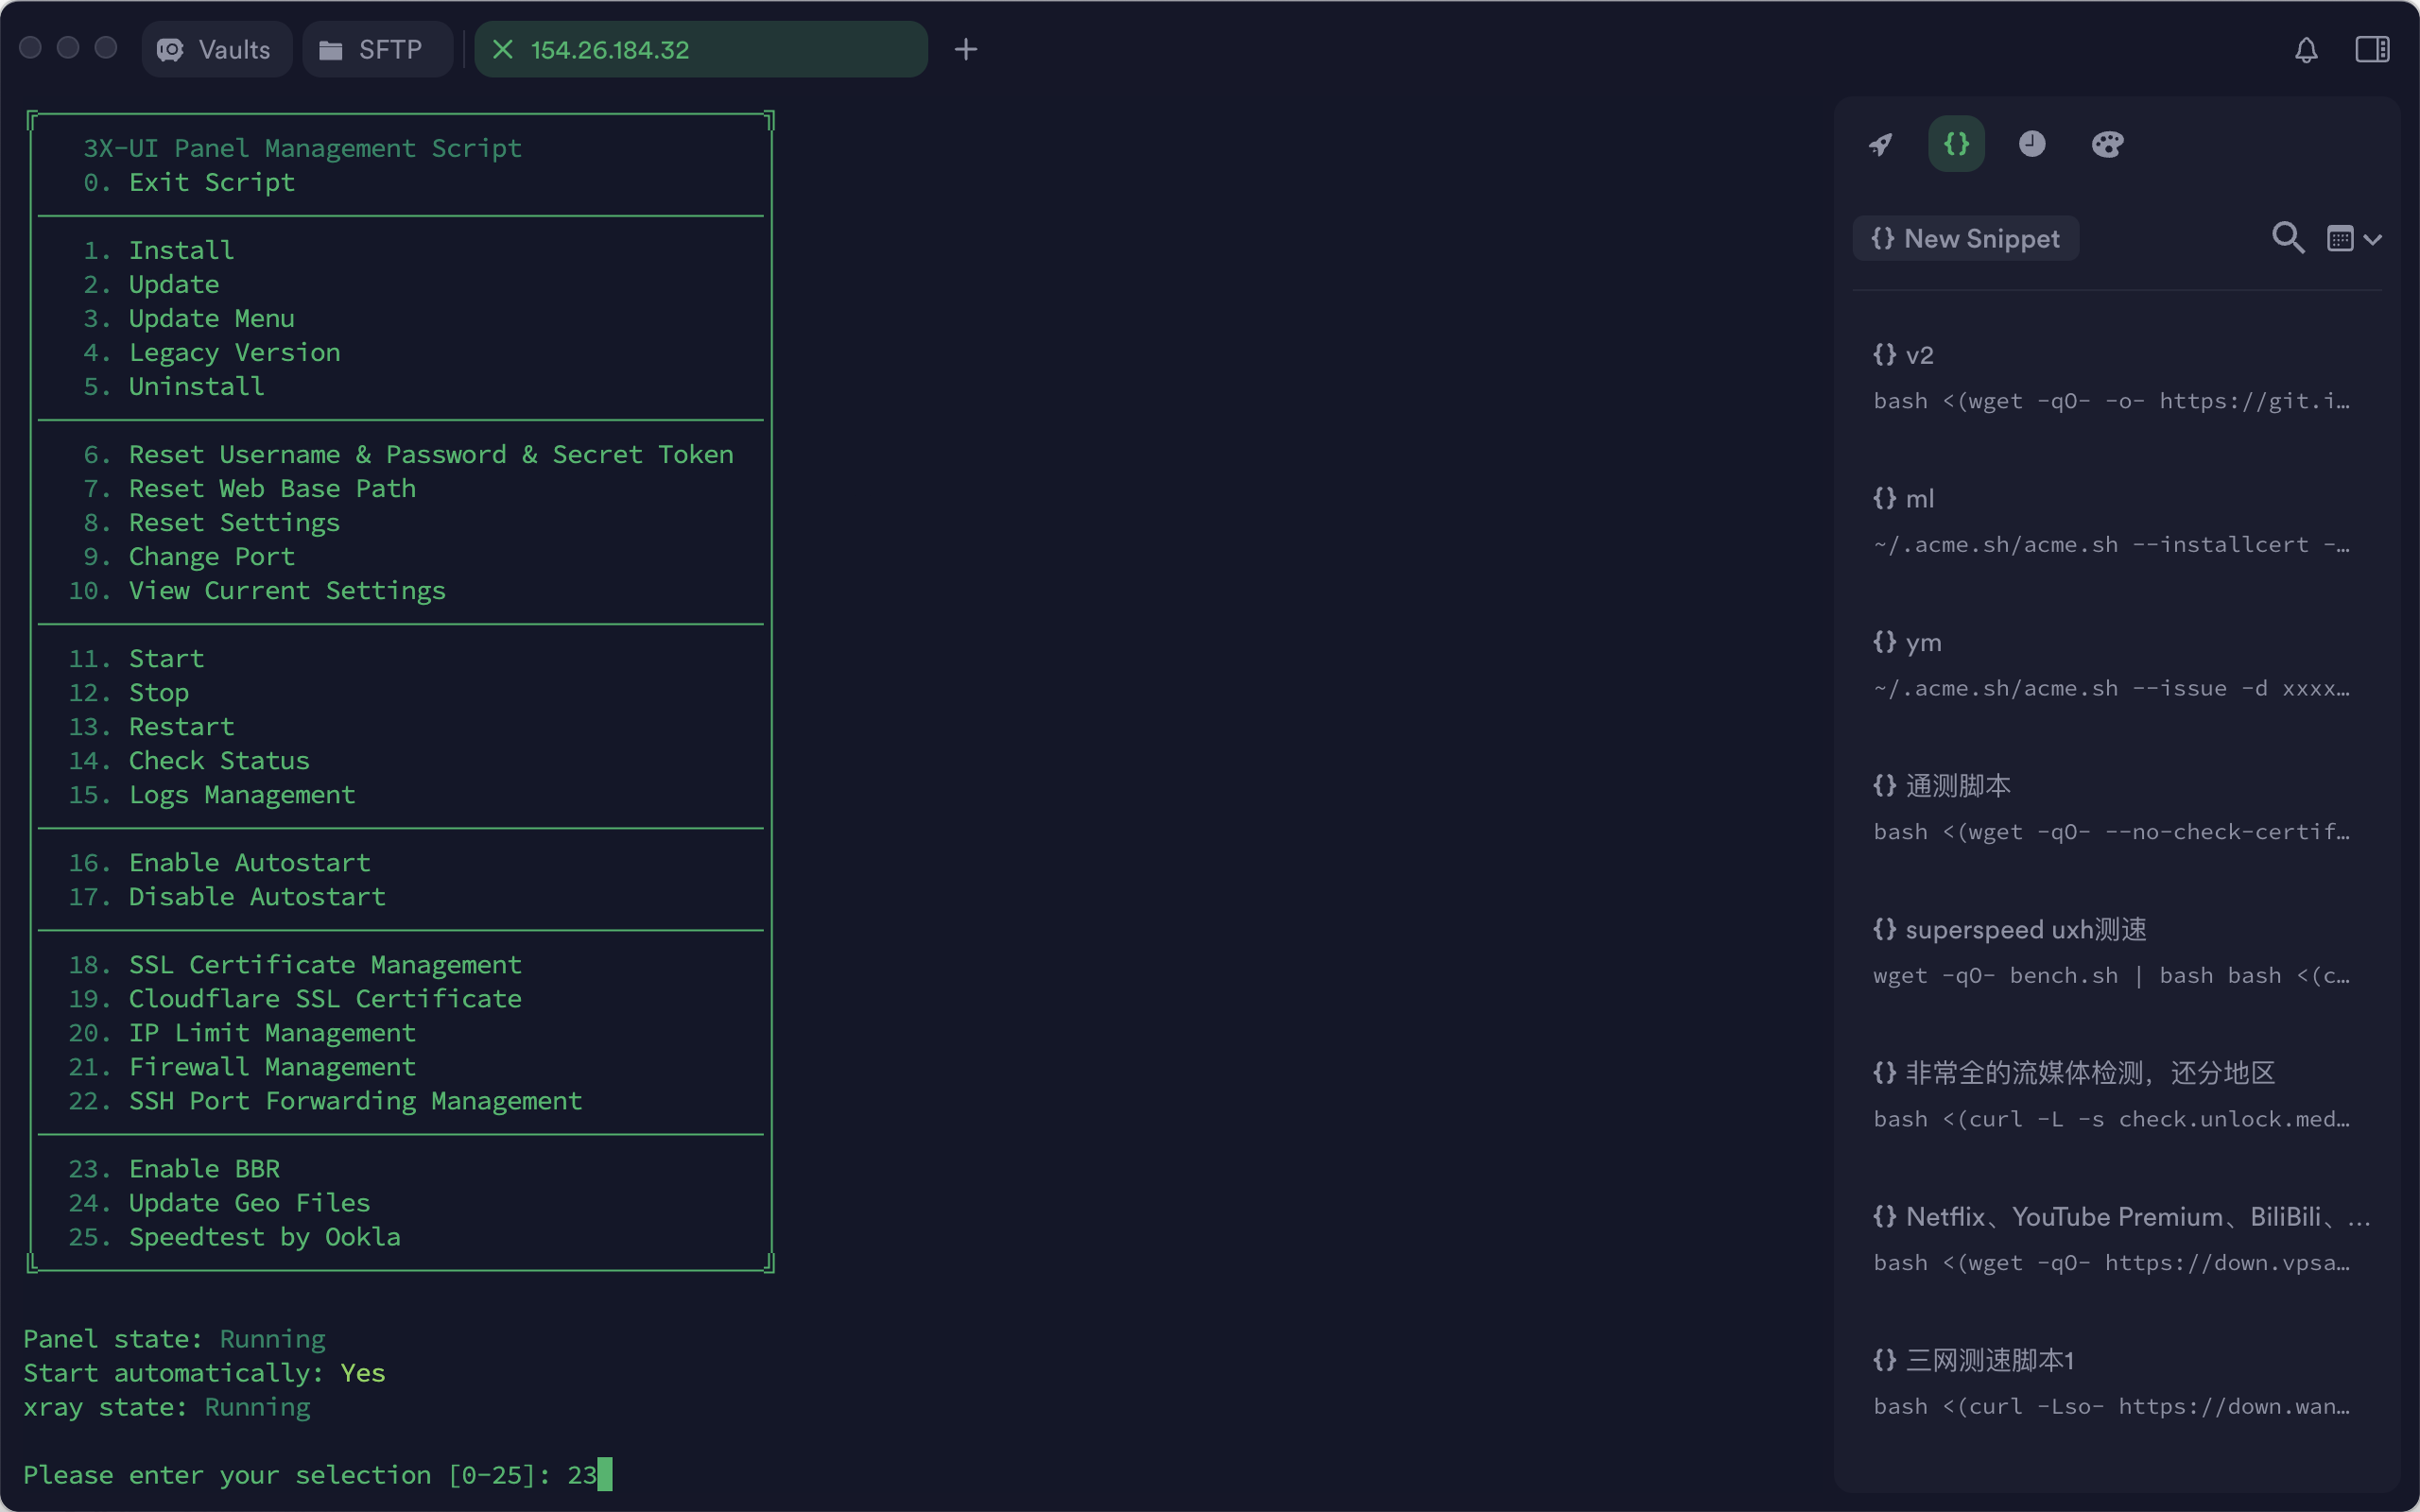Select the ml acme installcert snippet
This screenshot has width=2420, height=1512.
pyautogui.click(x=2110, y=522)
